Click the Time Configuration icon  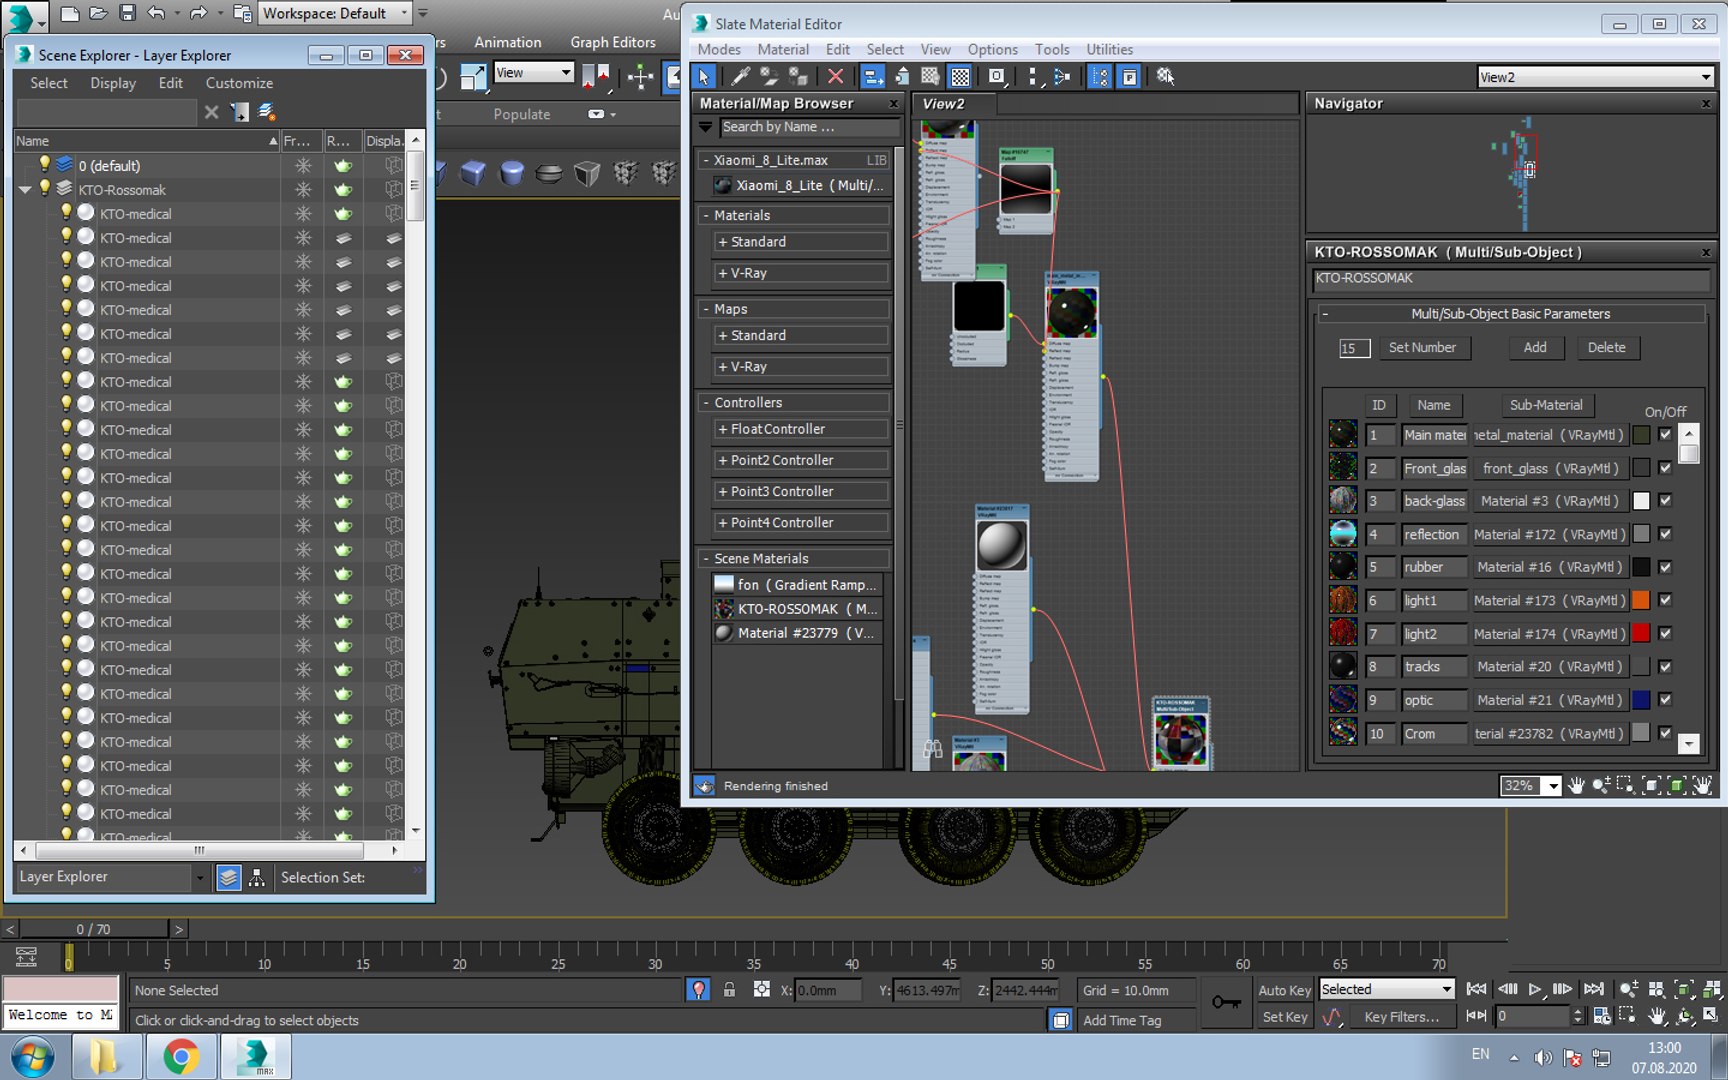coord(1602,1015)
